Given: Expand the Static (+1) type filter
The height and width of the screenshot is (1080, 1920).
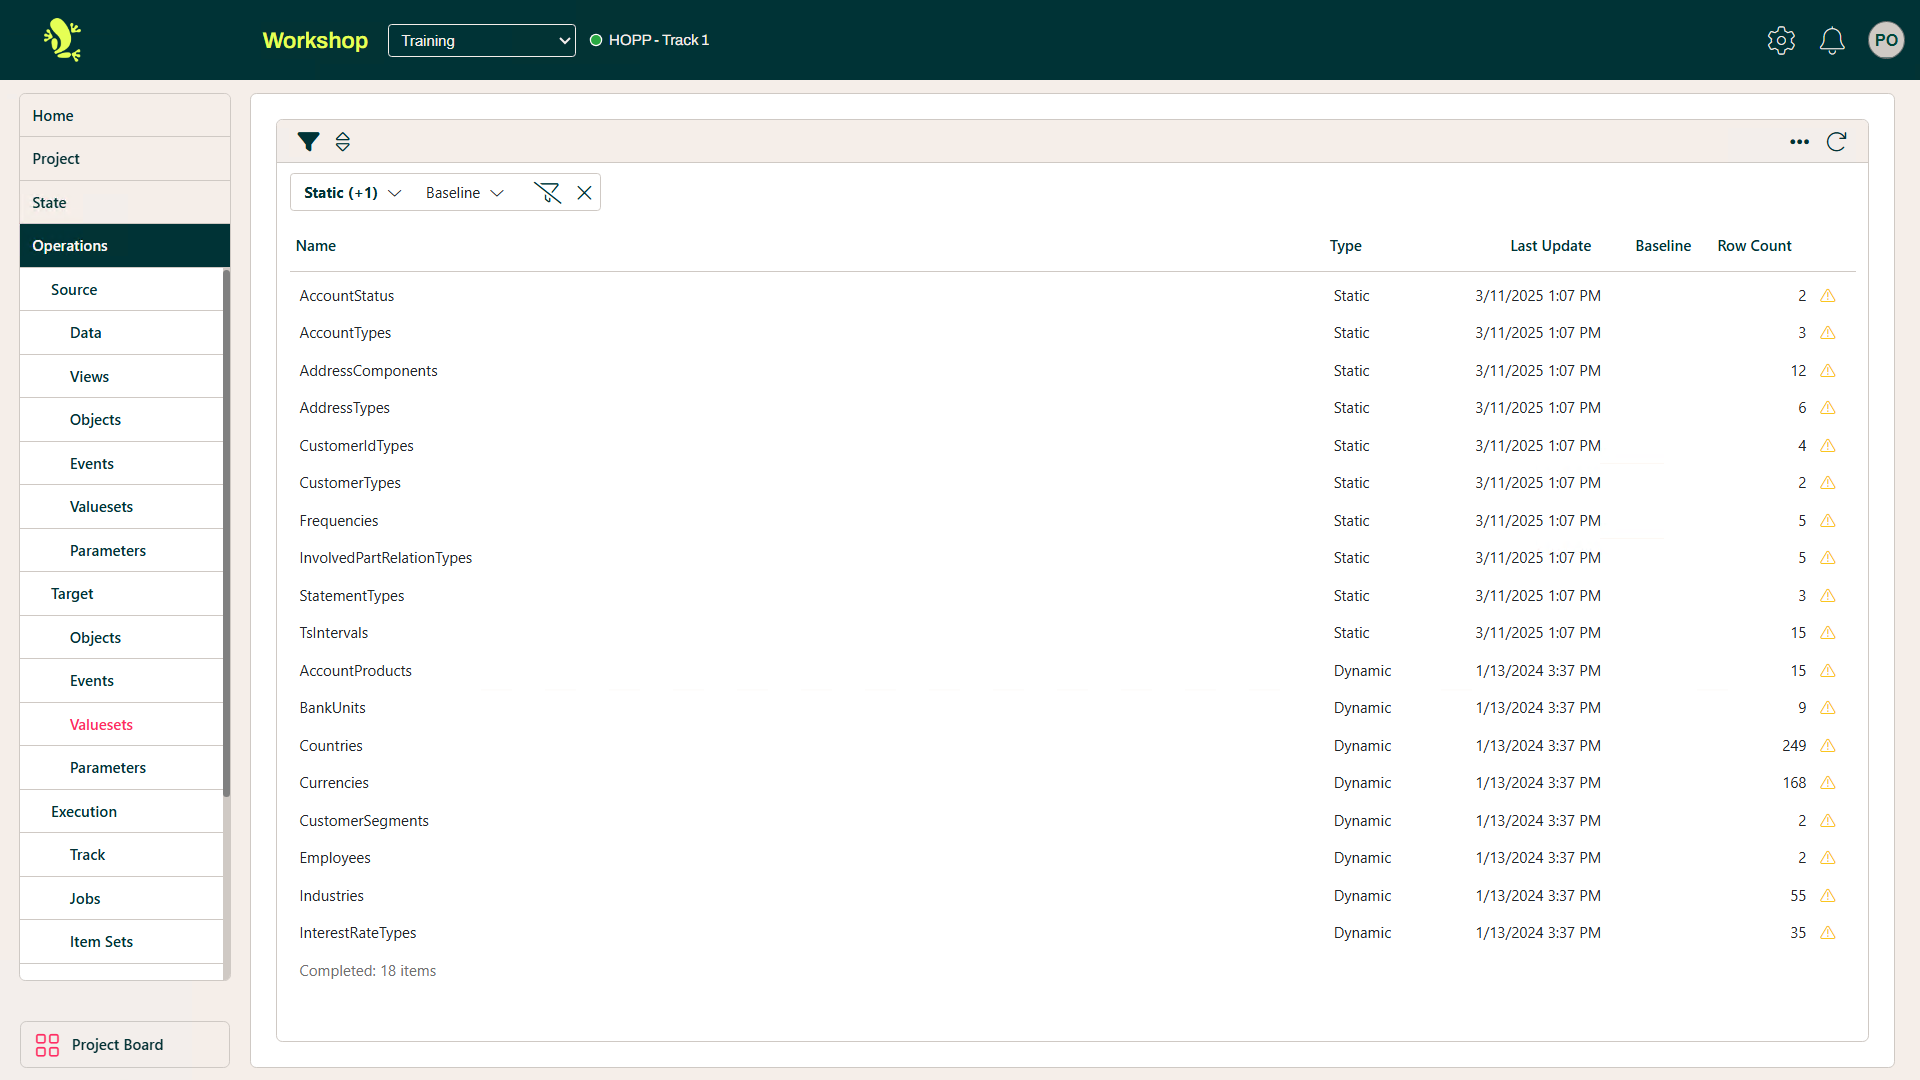Looking at the screenshot, I should pyautogui.click(x=350, y=192).
